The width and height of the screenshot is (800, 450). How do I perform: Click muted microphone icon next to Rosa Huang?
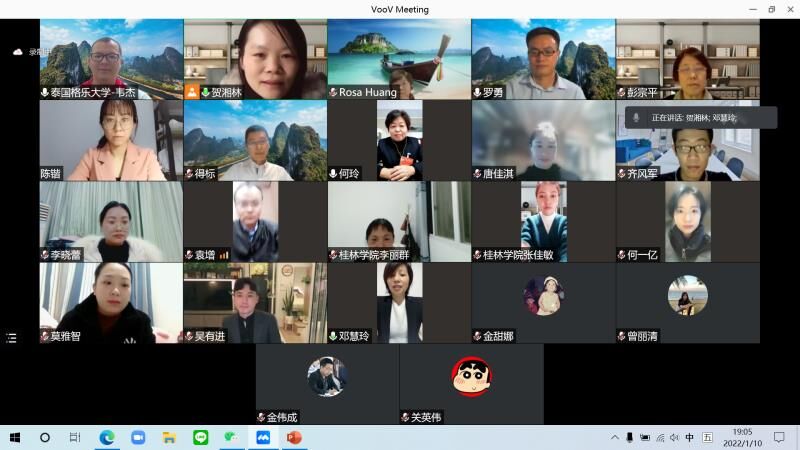point(333,93)
